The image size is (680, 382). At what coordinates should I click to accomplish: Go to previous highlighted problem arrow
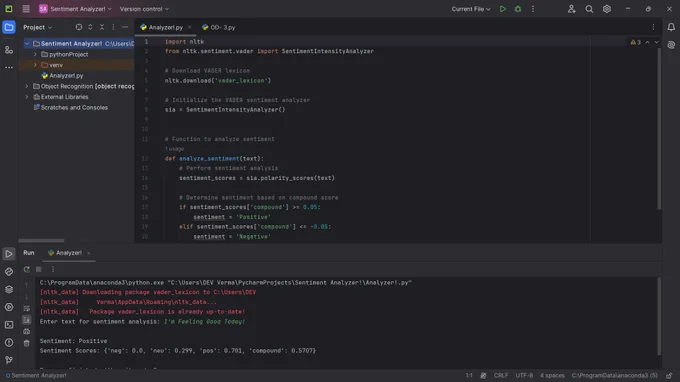pyautogui.click(x=647, y=42)
